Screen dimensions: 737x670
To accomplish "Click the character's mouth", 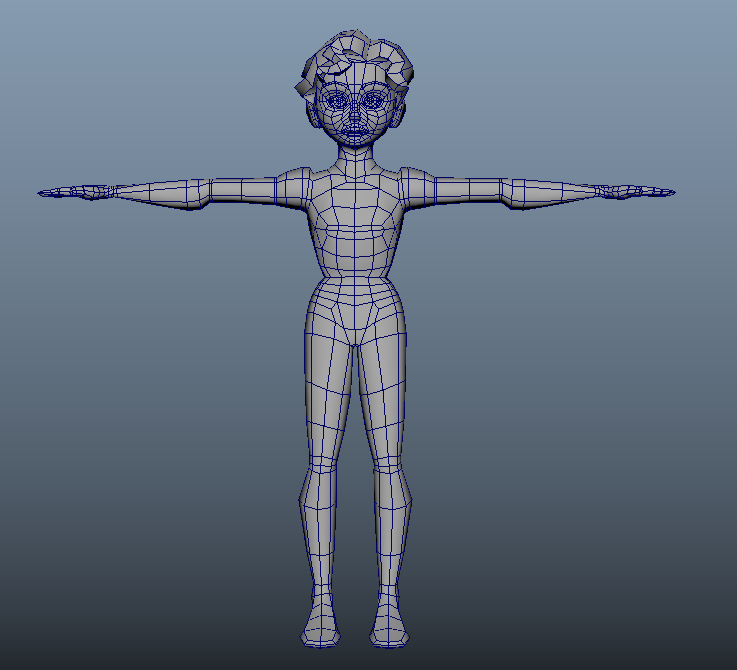I will tap(355, 129).
